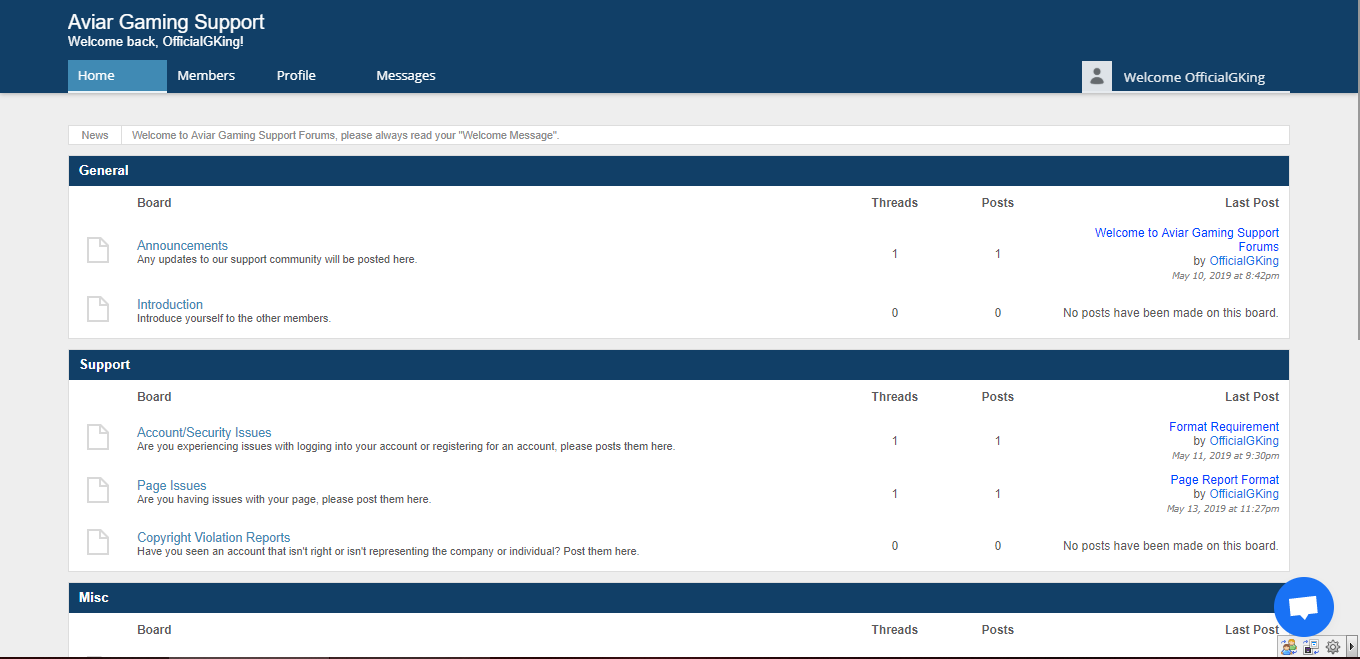1360x659 pixels.
Task: Expand the bottom toolbar arrow
Action: (x=1352, y=647)
